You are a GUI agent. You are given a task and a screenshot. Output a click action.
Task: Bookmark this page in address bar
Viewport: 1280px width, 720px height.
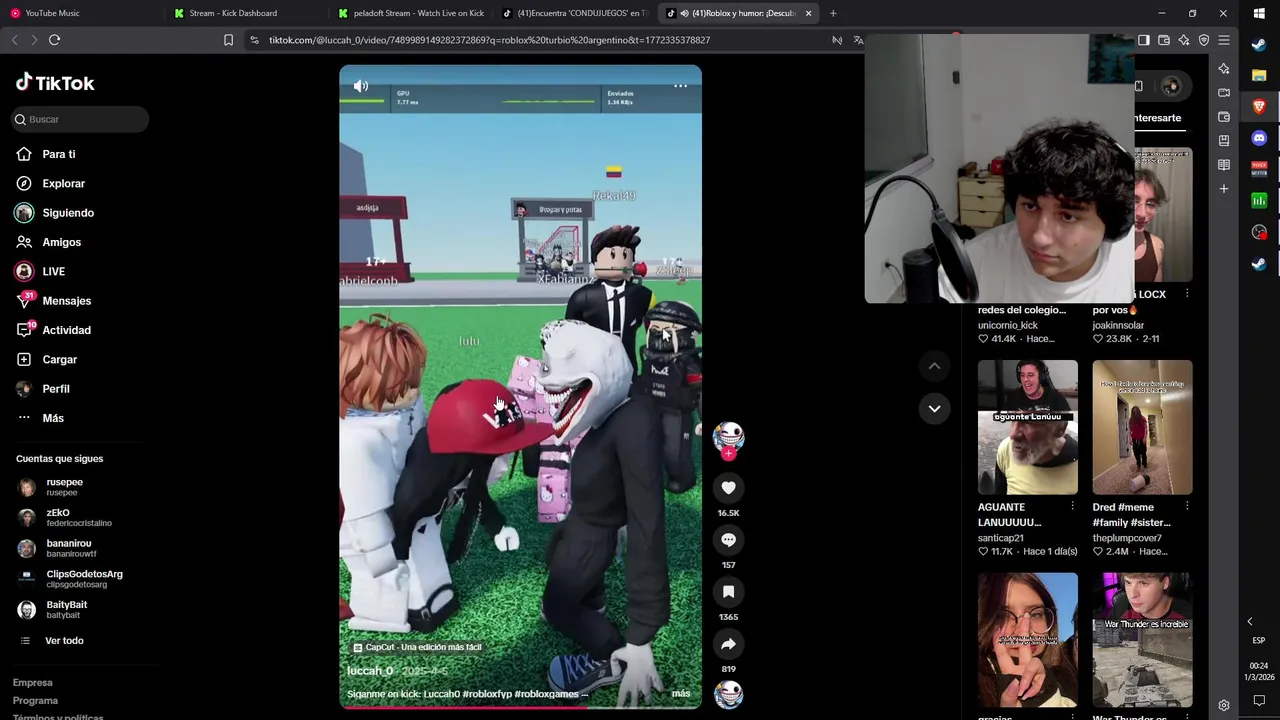tap(228, 40)
